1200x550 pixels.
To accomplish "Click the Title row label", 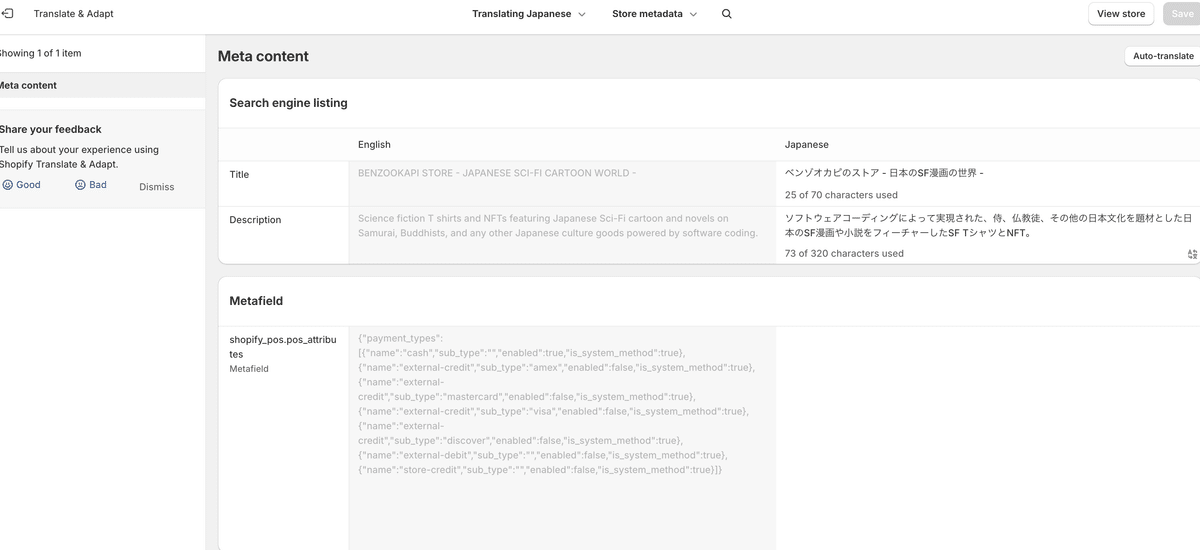I will 239,174.
